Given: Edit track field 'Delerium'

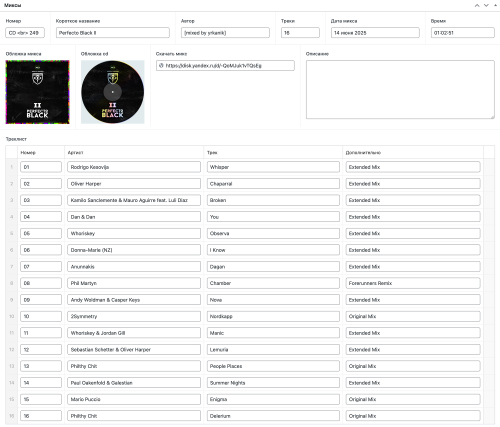Looking at the screenshot, I should pyautogui.click(x=273, y=416).
